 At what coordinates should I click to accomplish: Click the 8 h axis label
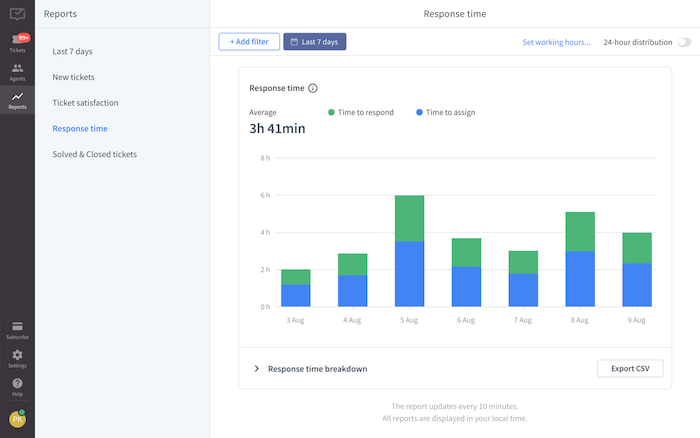pyautogui.click(x=265, y=158)
